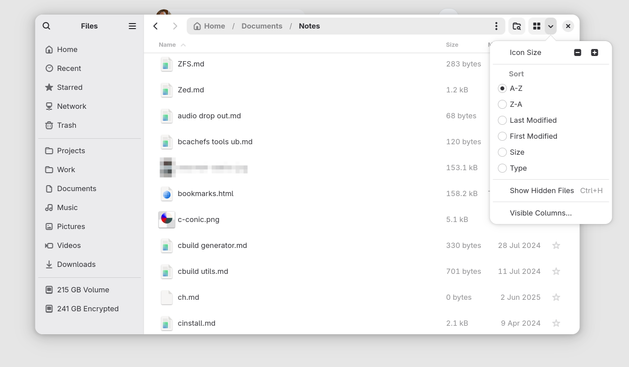This screenshot has height=367, width=629.
Task: Open Pictures in the sidebar
Action: pyautogui.click(x=89, y=227)
